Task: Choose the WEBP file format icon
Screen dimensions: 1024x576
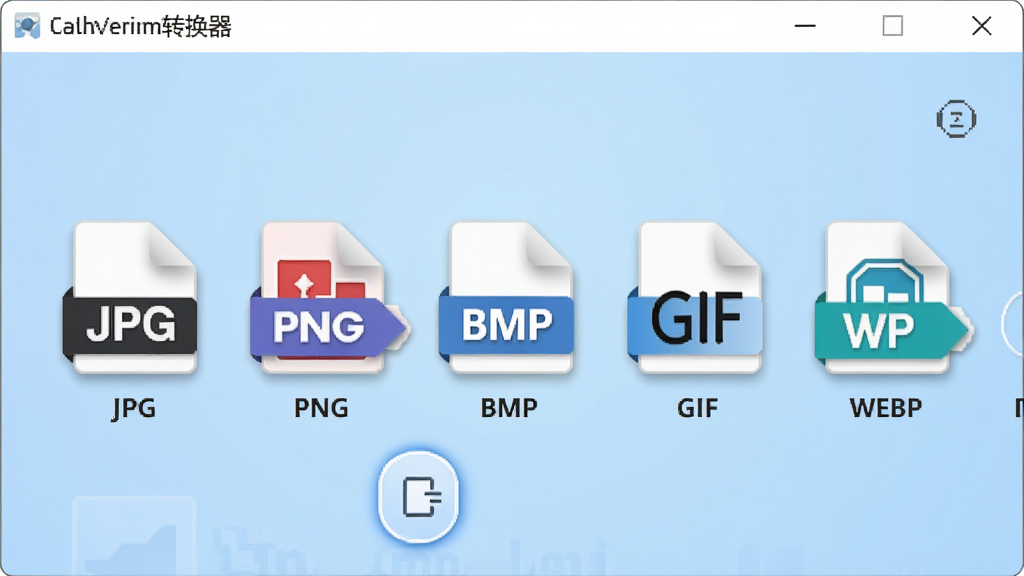Action: pos(893,298)
